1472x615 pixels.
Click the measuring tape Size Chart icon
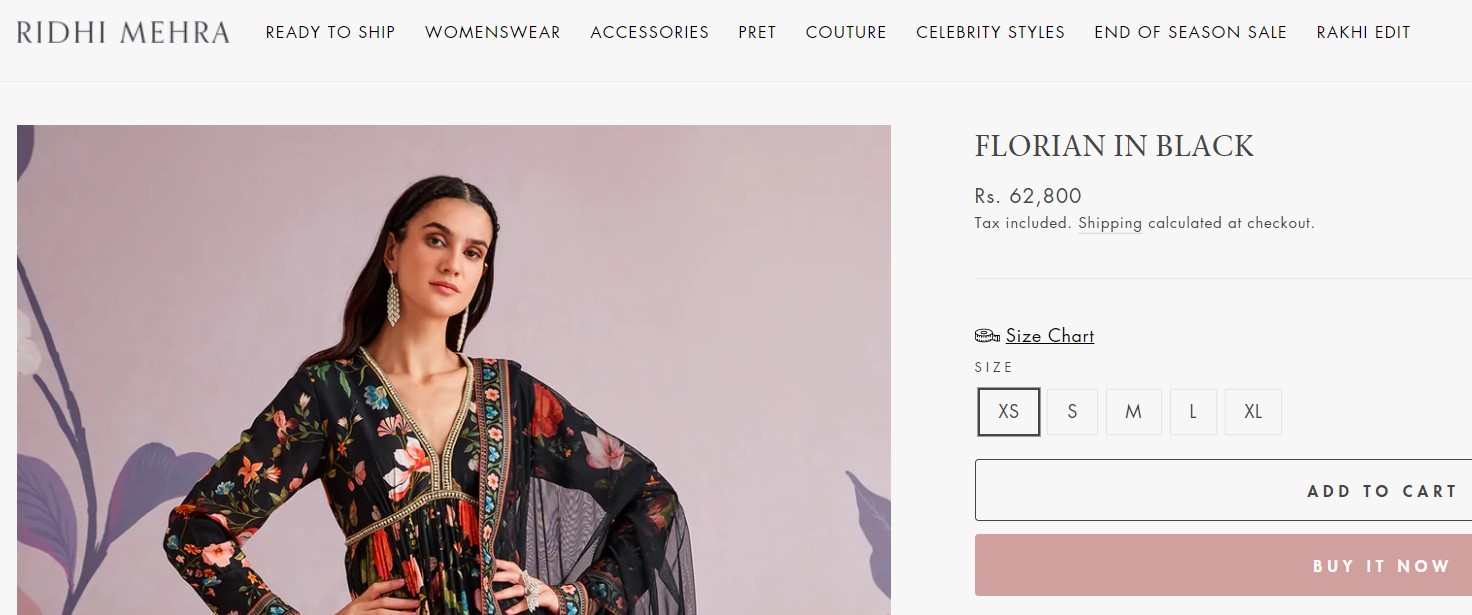tap(987, 336)
